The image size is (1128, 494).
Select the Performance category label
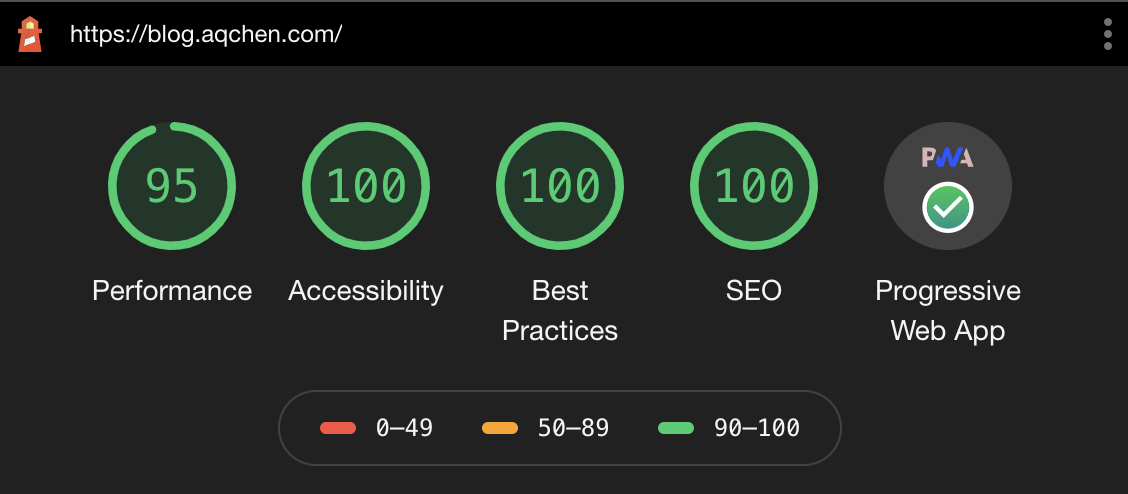pyautogui.click(x=172, y=291)
